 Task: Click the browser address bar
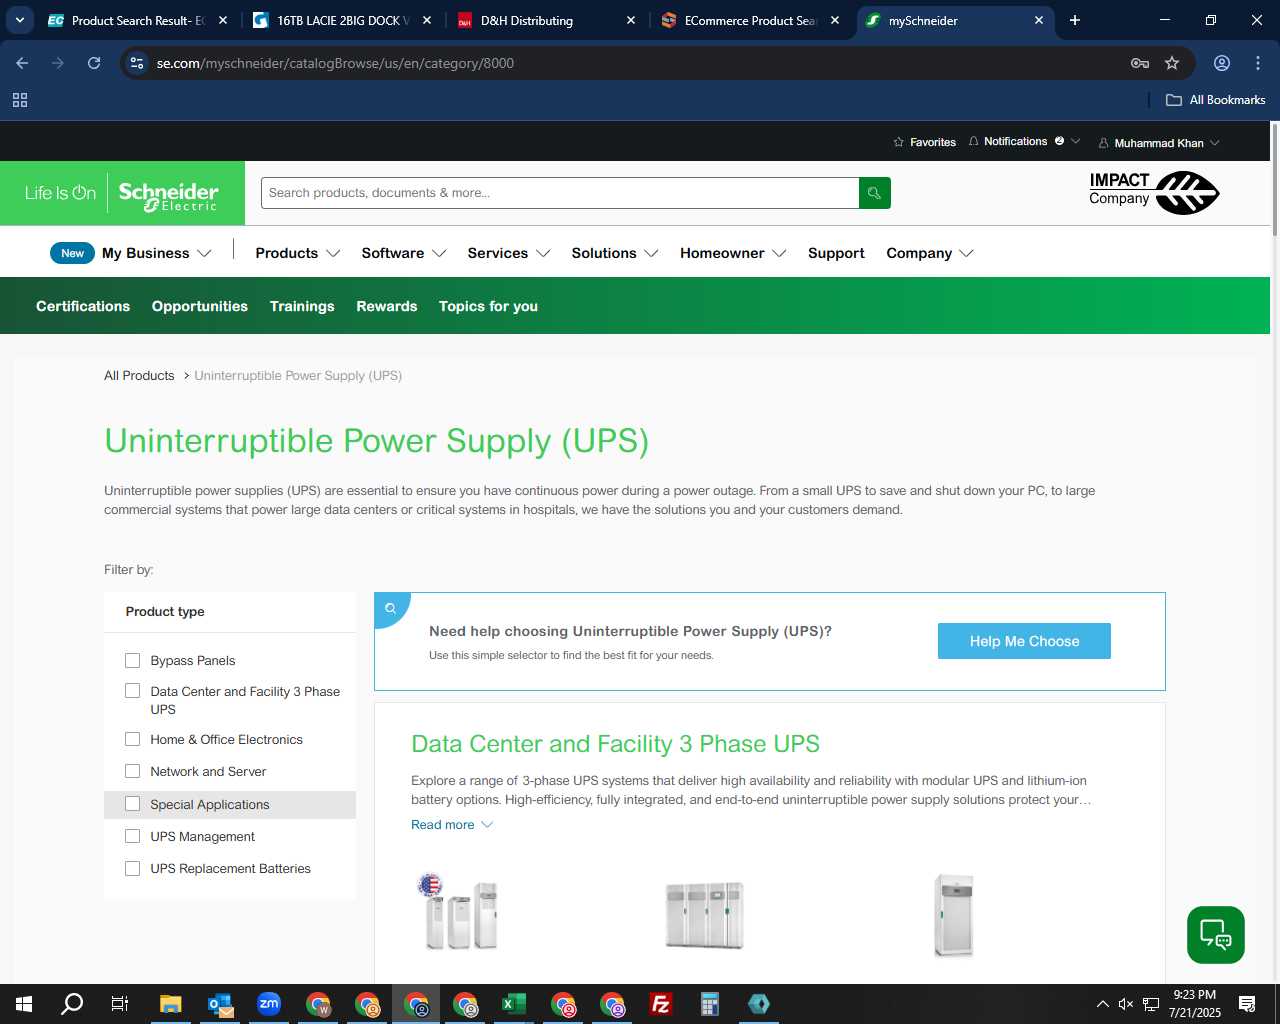[640, 63]
